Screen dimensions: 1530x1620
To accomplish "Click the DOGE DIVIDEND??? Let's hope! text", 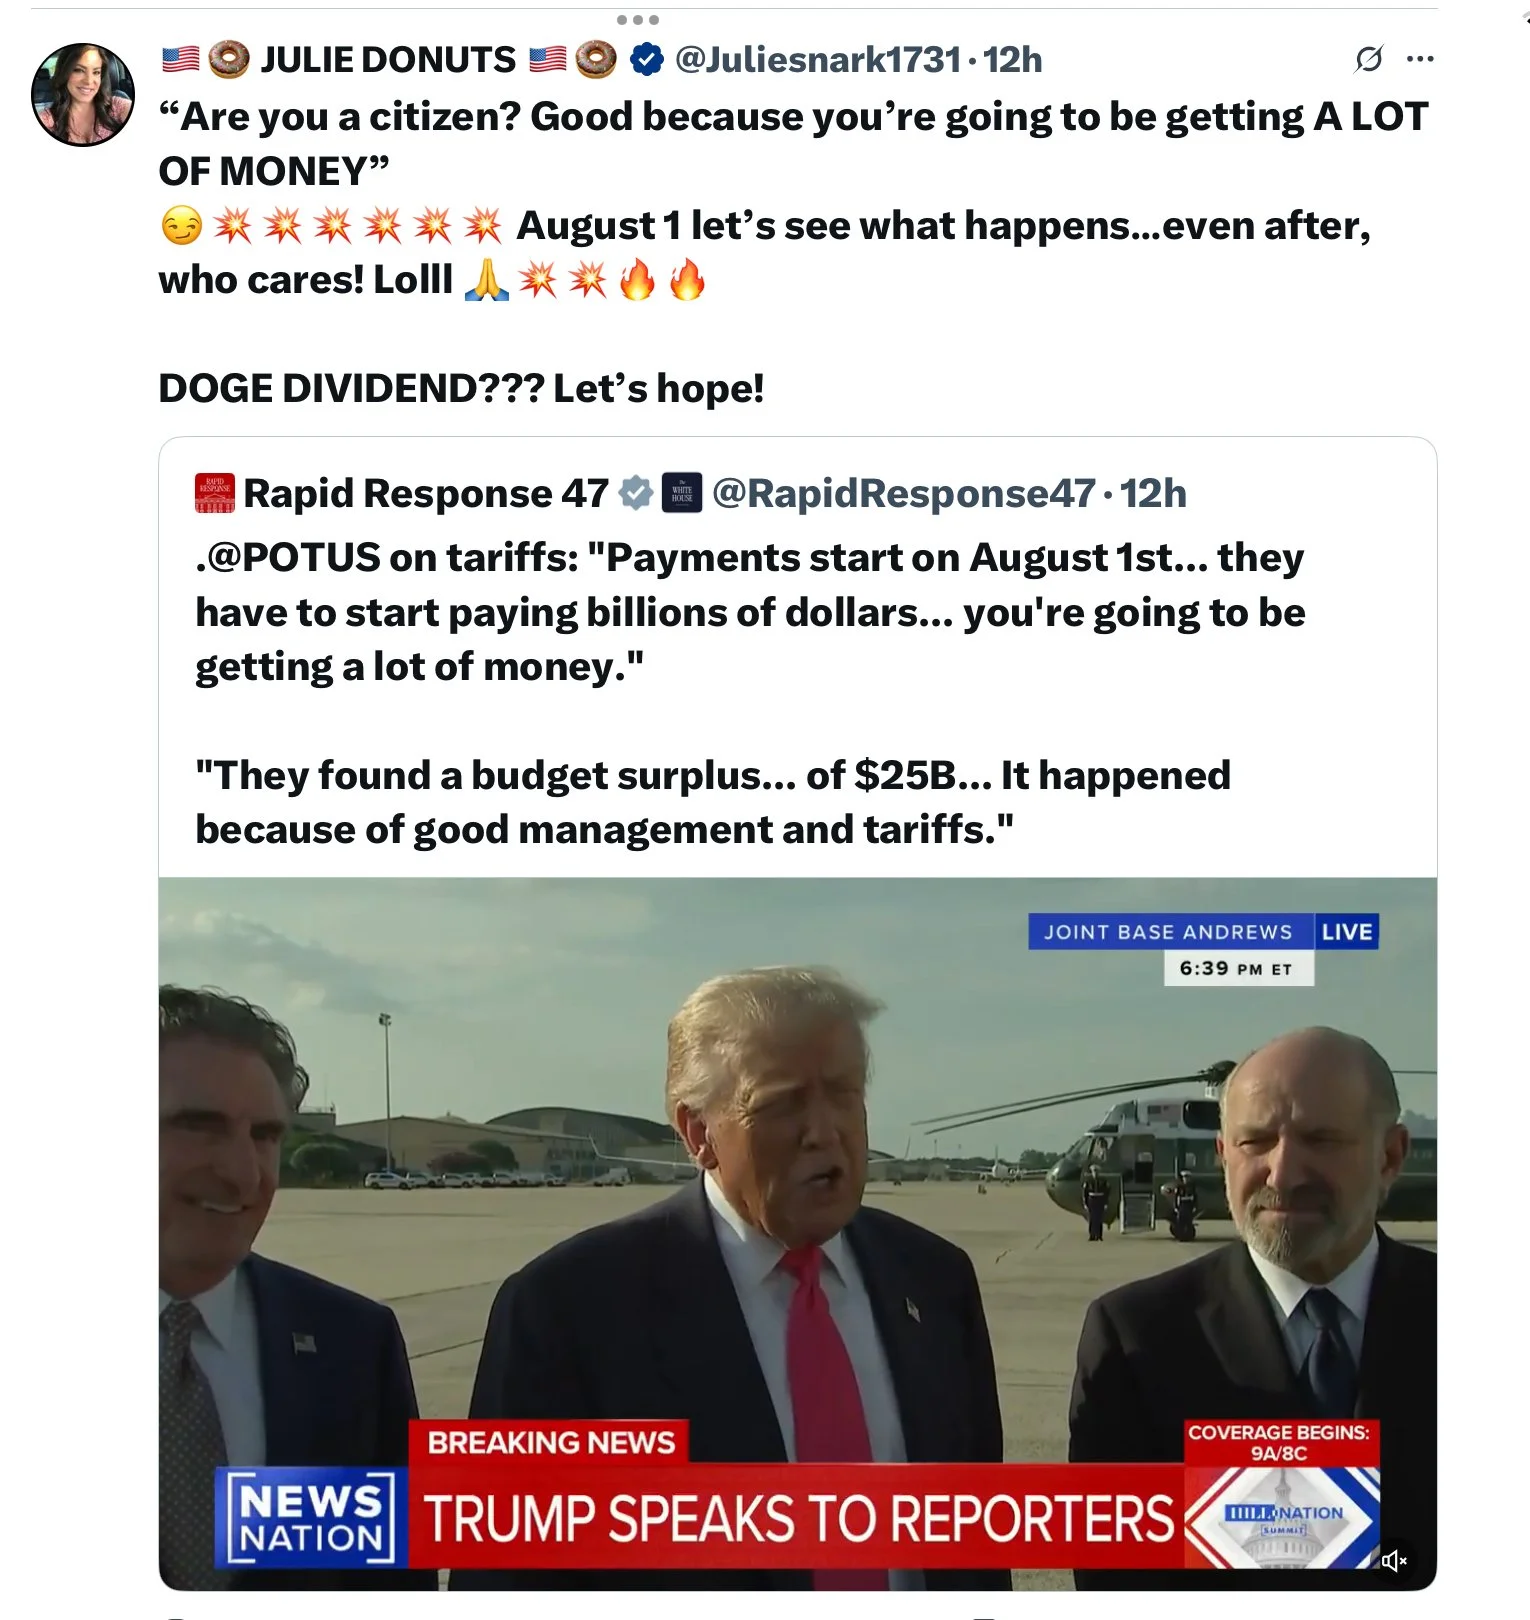I will 461,388.
